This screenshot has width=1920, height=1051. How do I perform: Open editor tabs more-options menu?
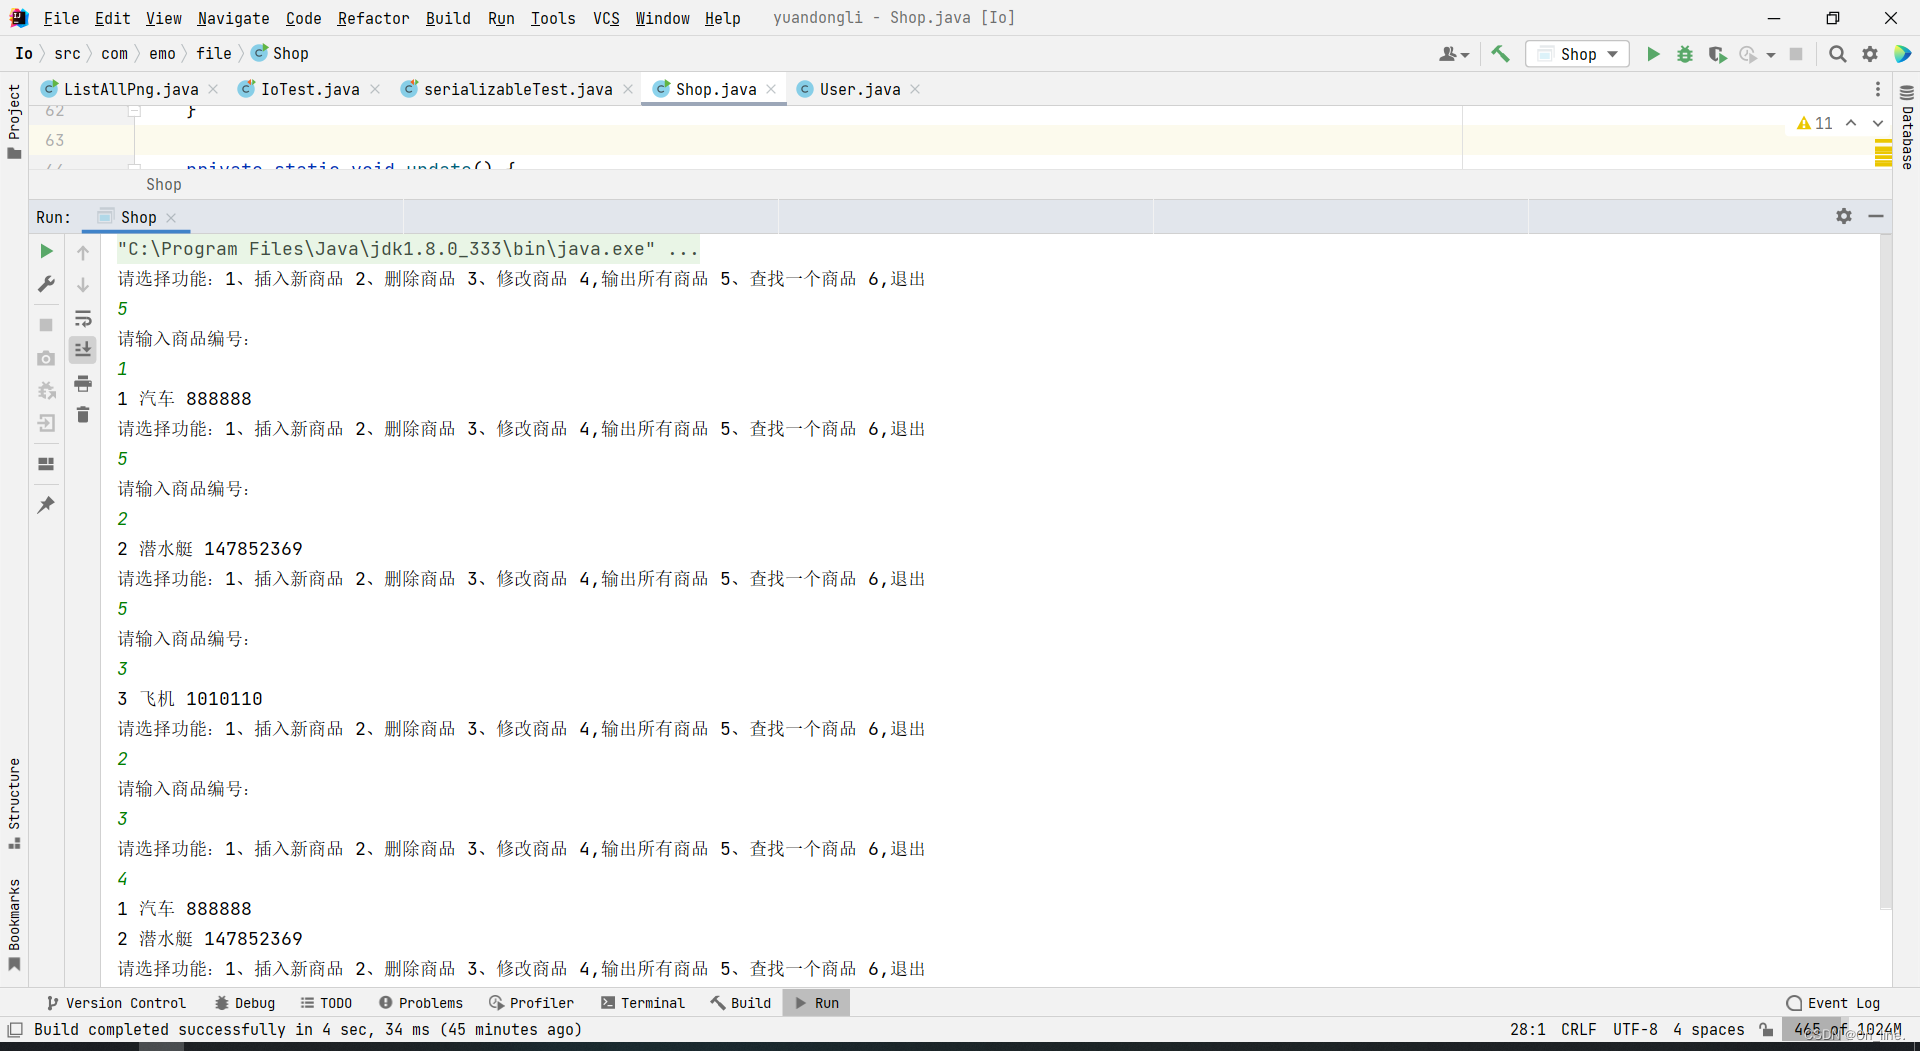pyautogui.click(x=1878, y=89)
